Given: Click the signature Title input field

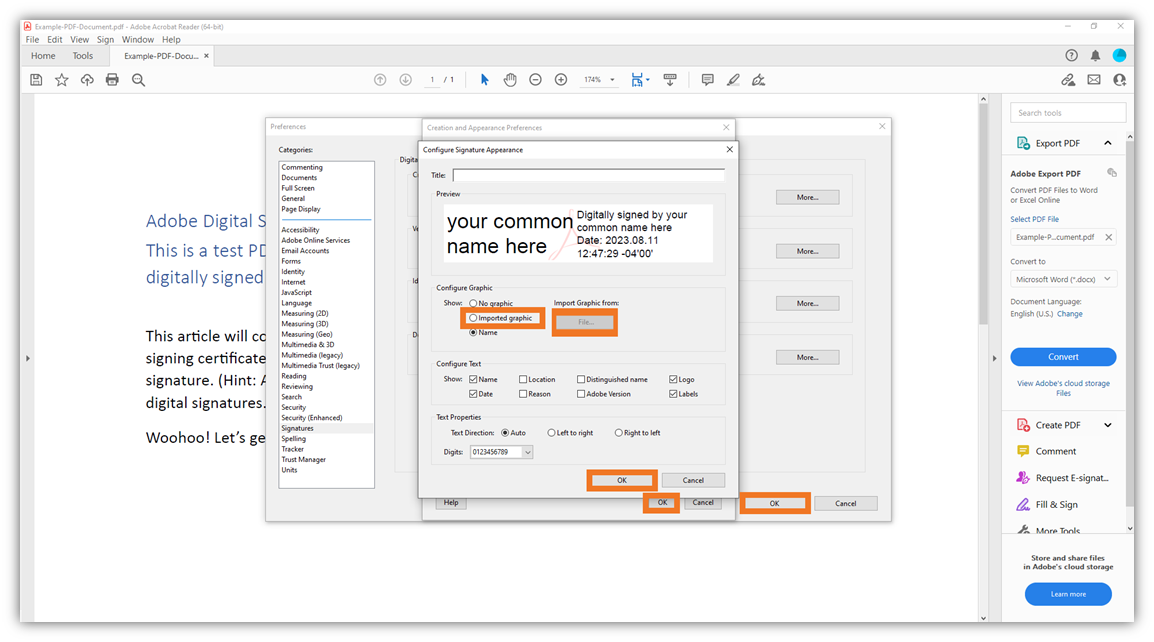Looking at the screenshot, I should (589, 175).
